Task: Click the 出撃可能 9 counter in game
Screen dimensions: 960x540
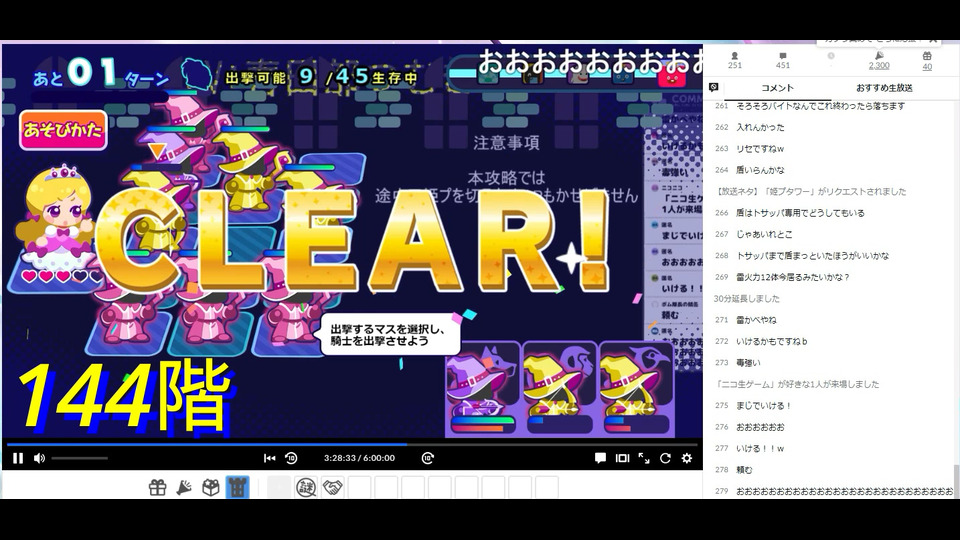Action: (x=271, y=77)
